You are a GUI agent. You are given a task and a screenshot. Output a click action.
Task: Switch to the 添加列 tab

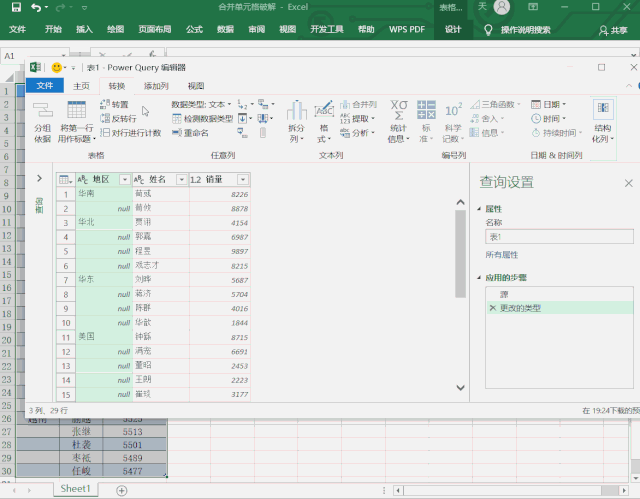tap(156, 86)
